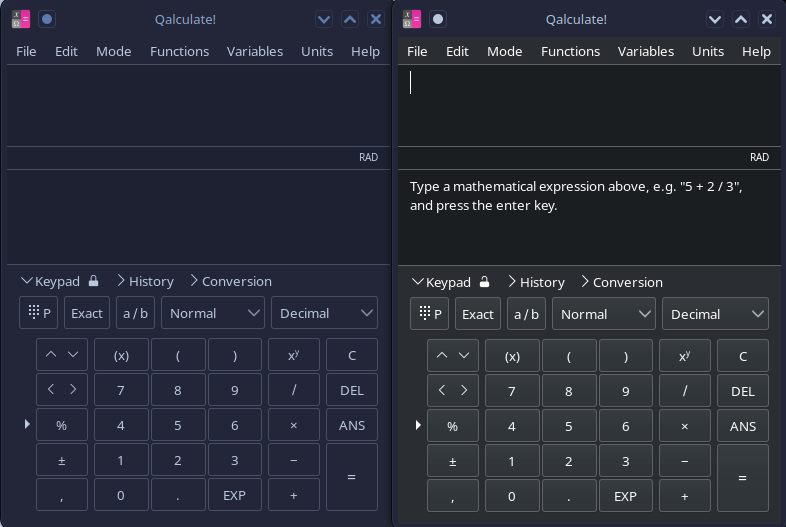This screenshot has height=527, width=786.
Task: Click the keypad lock icon in right window
Action: click(484, 282)
